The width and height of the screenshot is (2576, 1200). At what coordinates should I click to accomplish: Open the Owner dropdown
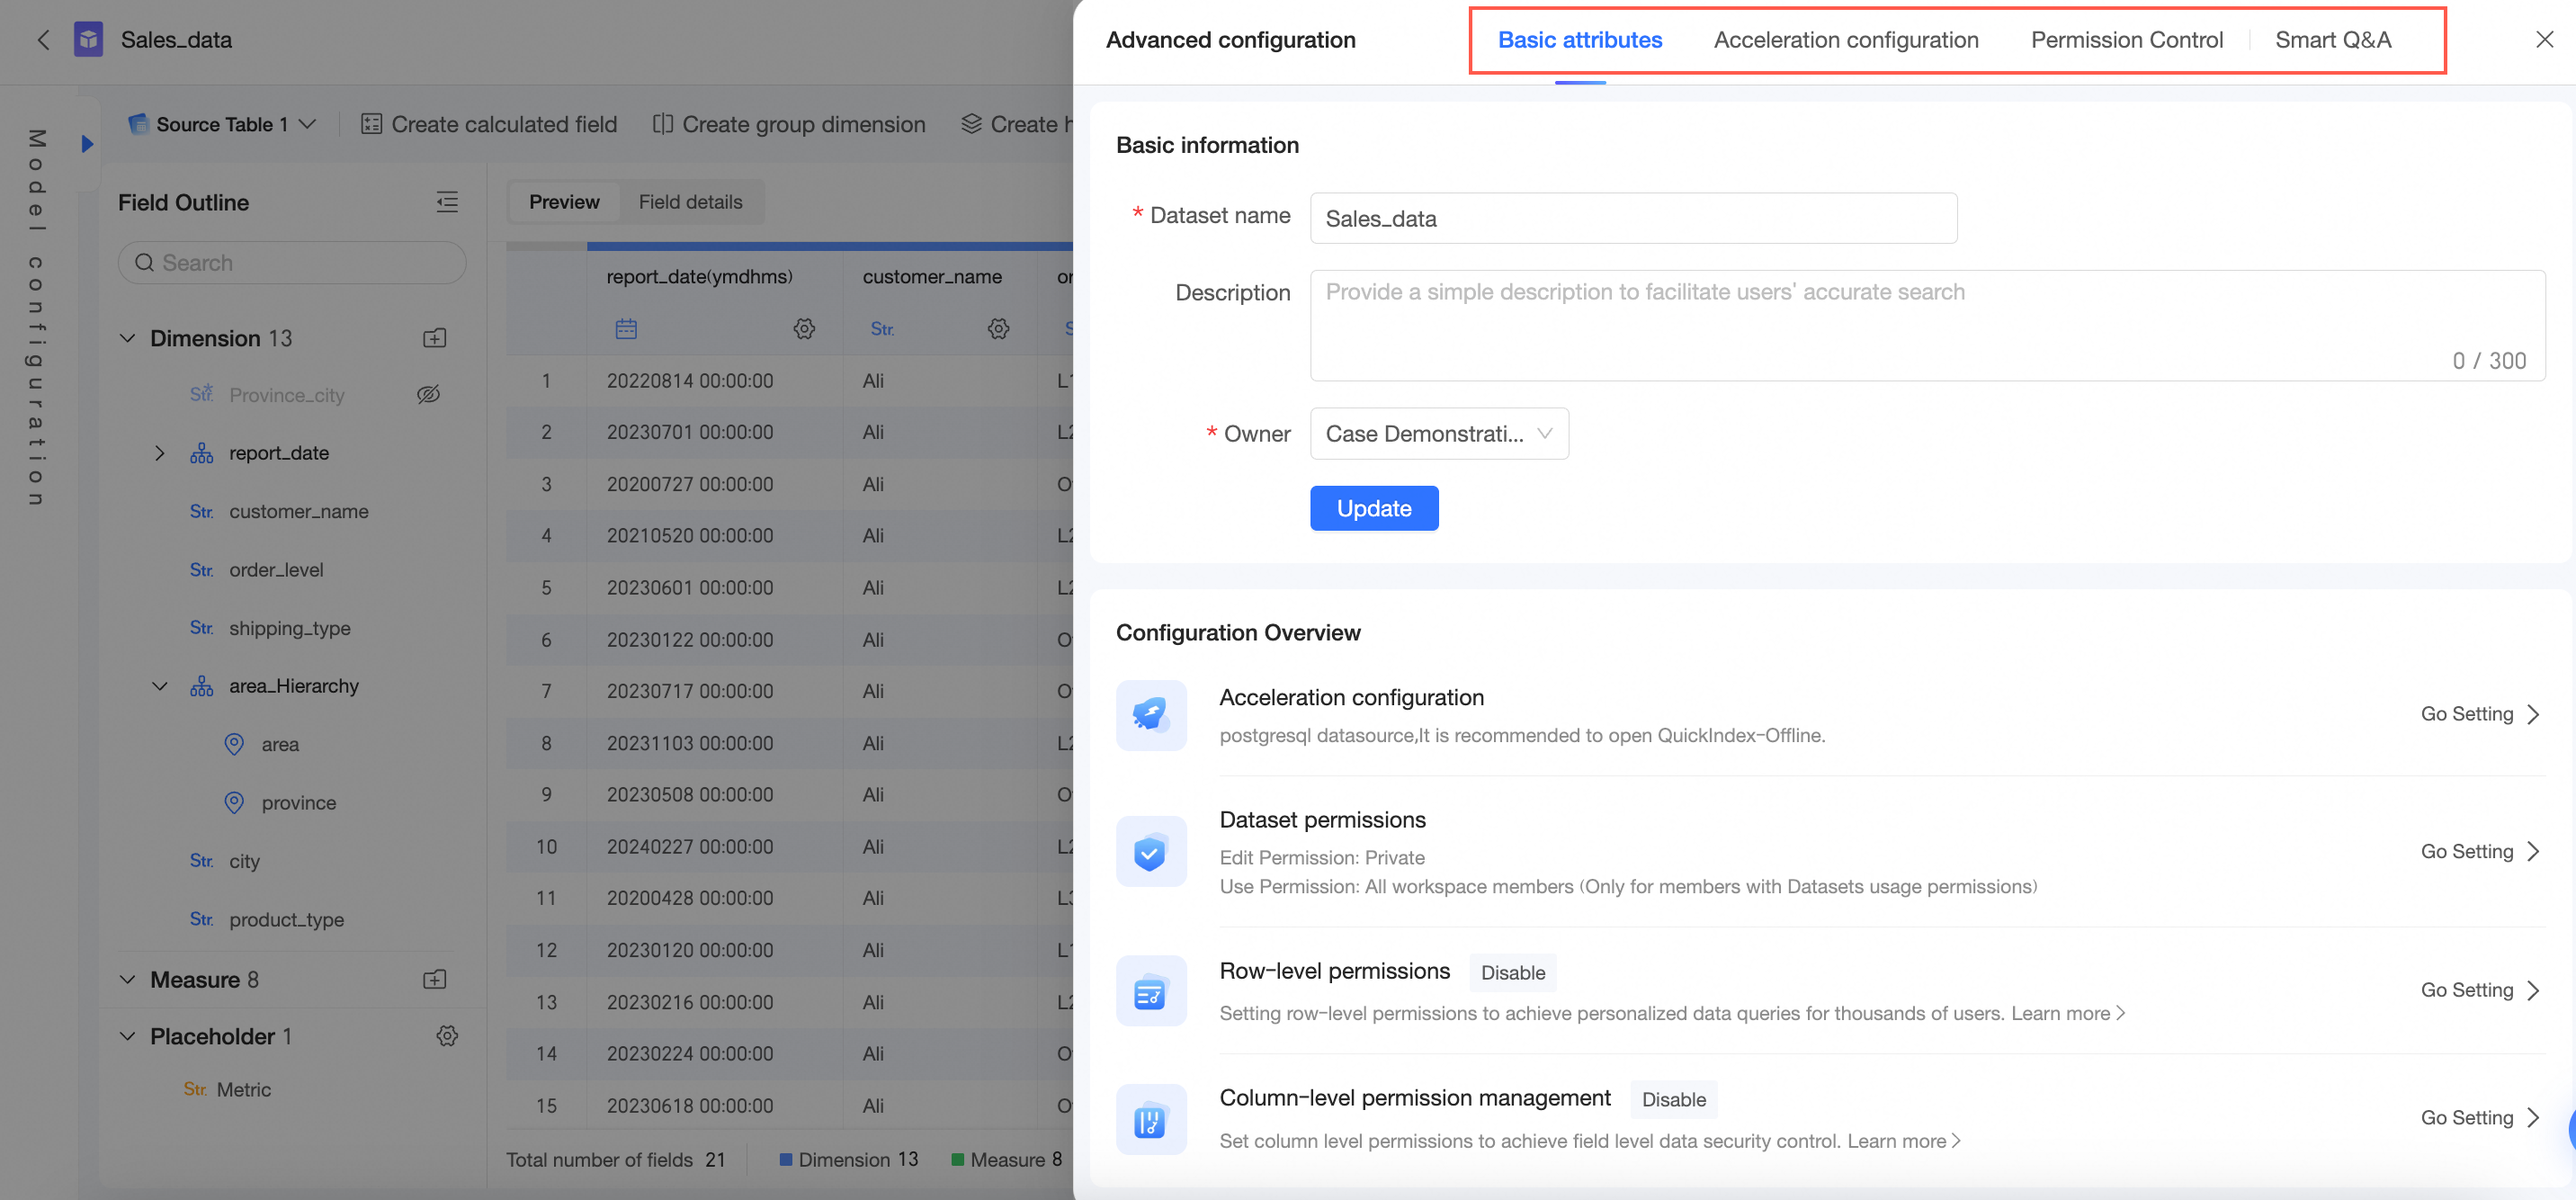pos(1438,434)
